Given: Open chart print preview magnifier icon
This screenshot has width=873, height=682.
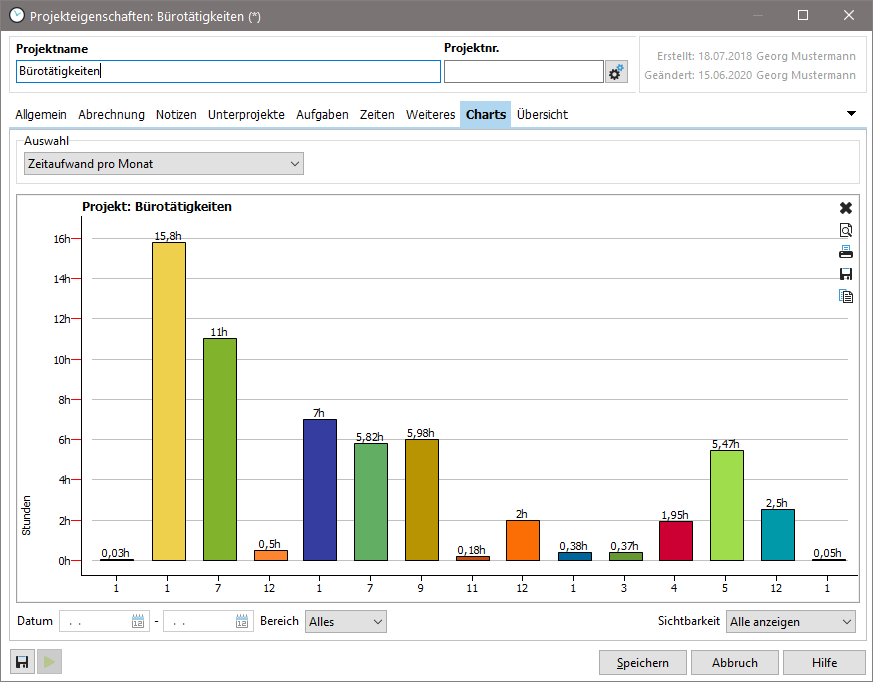Looking at the screenshot, I should click(x=845, y=230).
